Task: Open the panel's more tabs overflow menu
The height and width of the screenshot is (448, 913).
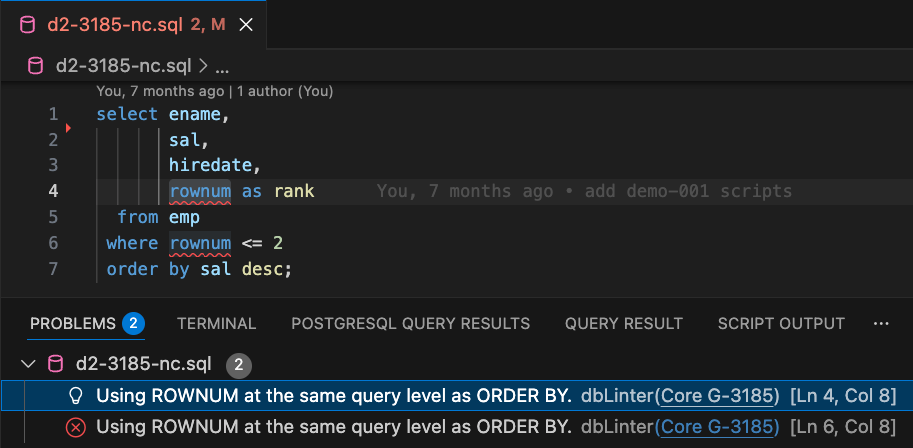Action: tap(881, 323)
